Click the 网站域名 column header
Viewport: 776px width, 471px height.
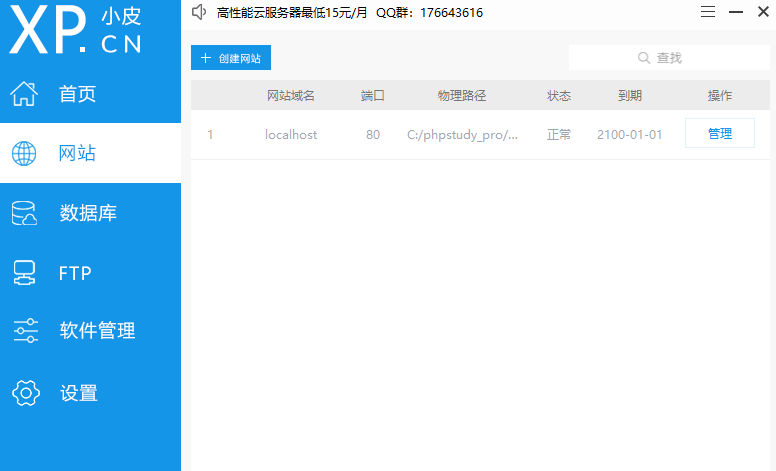(x=291, y=95)
